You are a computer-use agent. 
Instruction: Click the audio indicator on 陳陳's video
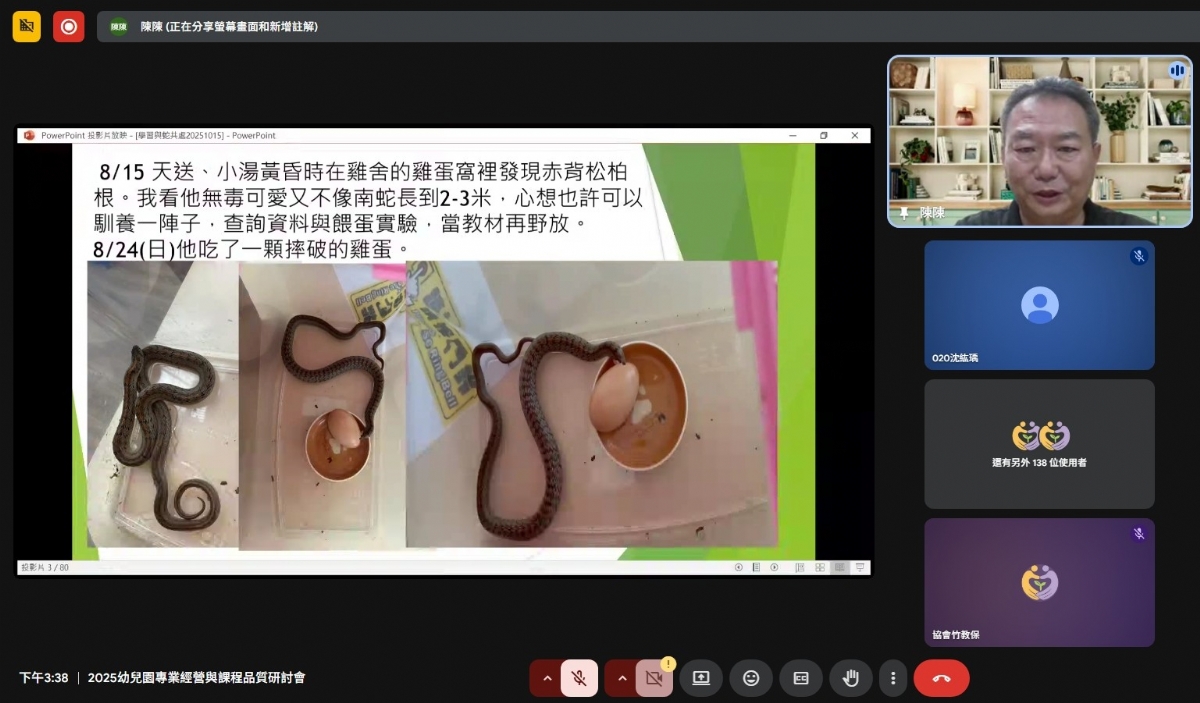(1177, 71)
